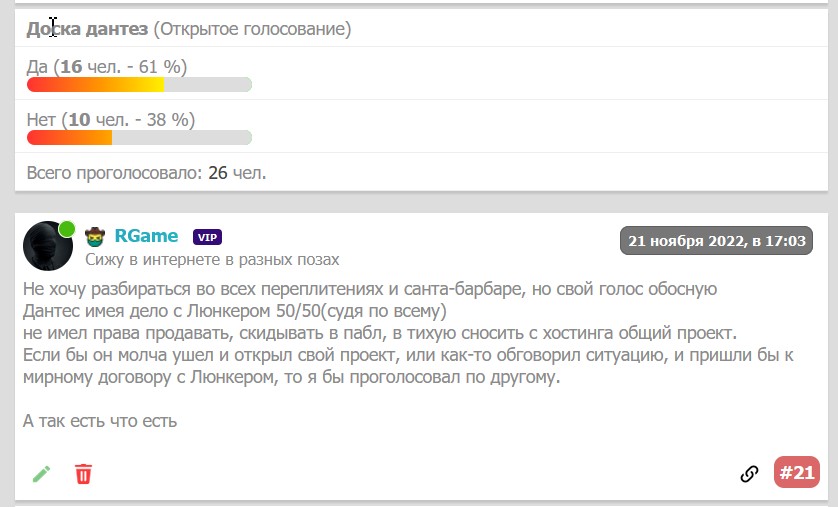Image resolution: width=838 pixels, height=507 pixels.
Task: Click the cowboy group icon beside RGame
Action: coord(95,237)
